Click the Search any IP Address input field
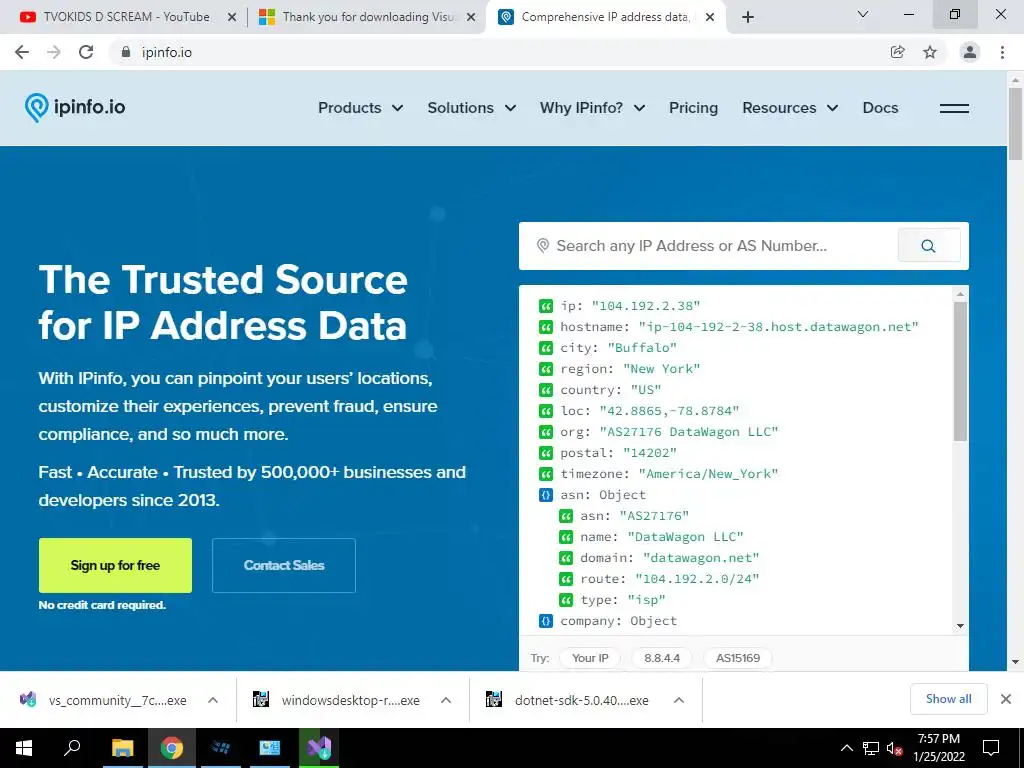This screenshot has height=768, width=1024. pyautogui.click(x=709, y=246)
